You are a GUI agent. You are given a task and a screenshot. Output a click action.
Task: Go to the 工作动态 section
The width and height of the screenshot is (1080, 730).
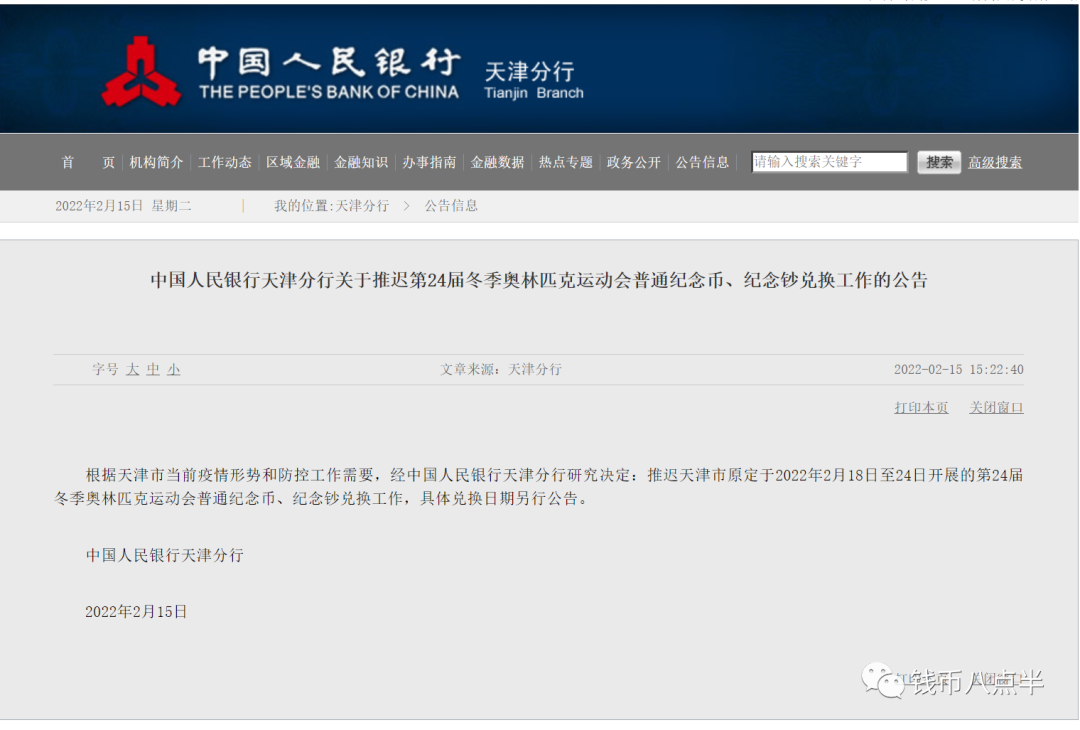[225, 163]
